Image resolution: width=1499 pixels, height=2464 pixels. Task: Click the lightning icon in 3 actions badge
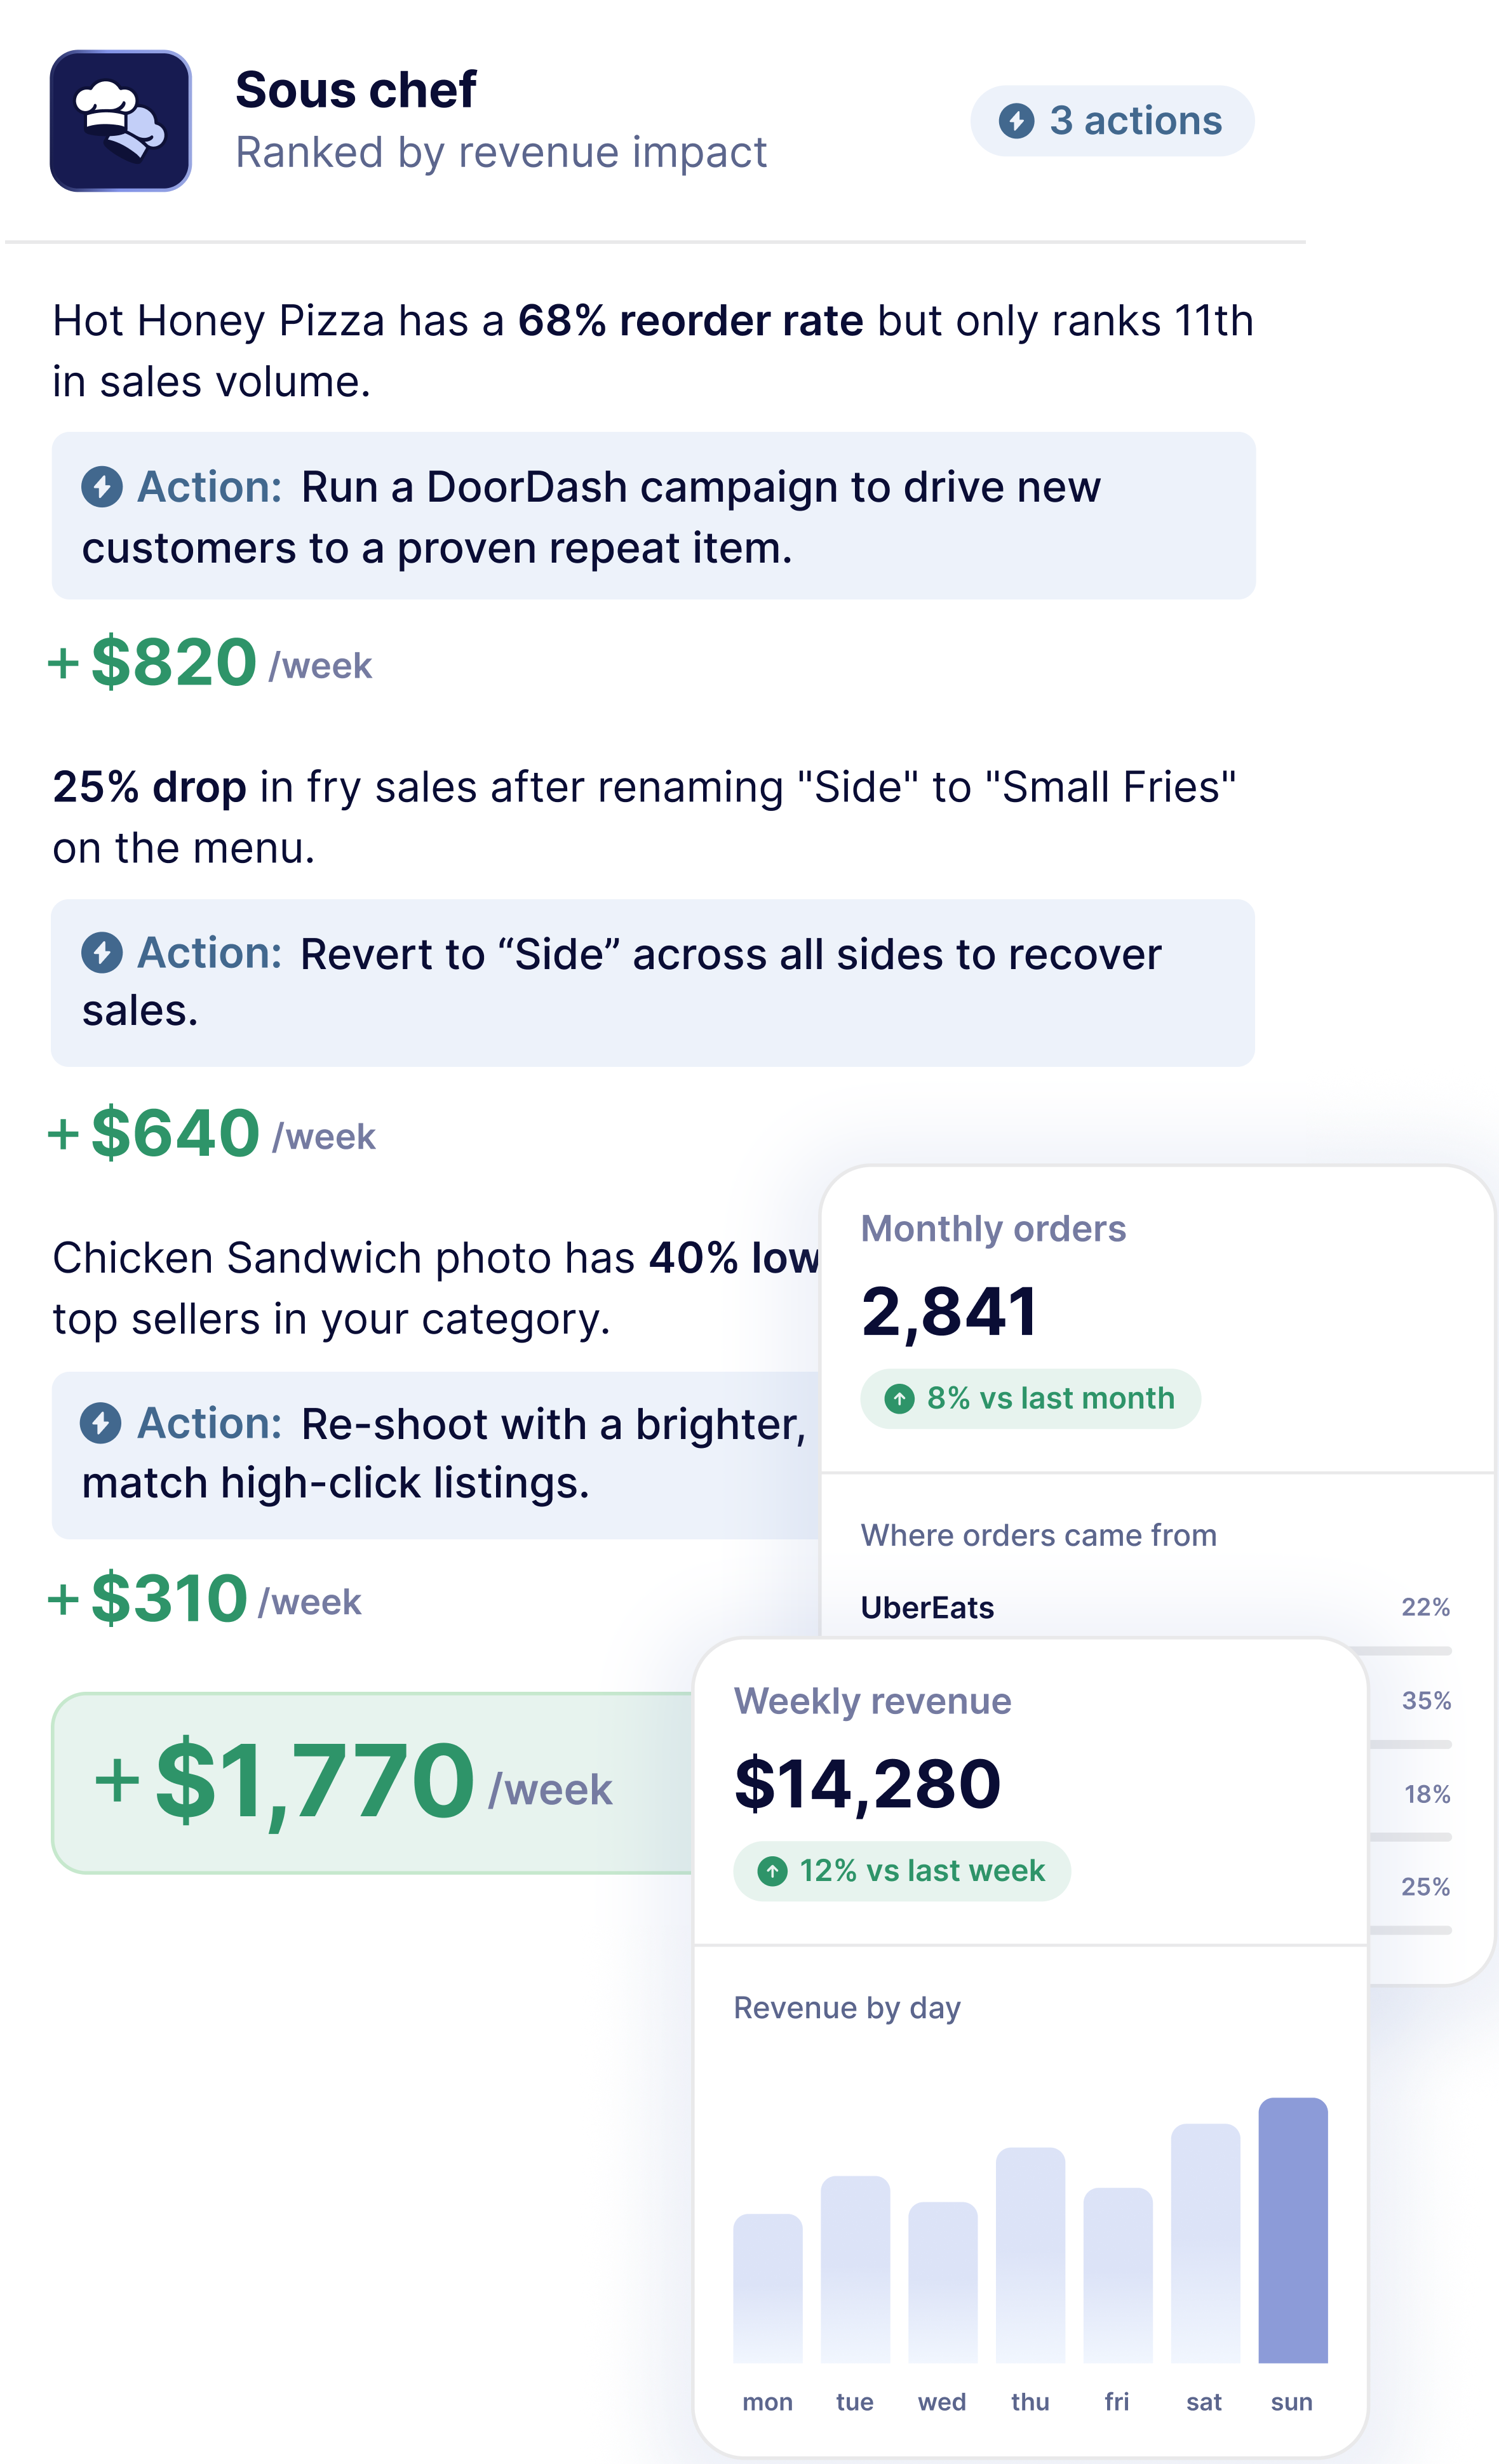(x=1016, y=121)
